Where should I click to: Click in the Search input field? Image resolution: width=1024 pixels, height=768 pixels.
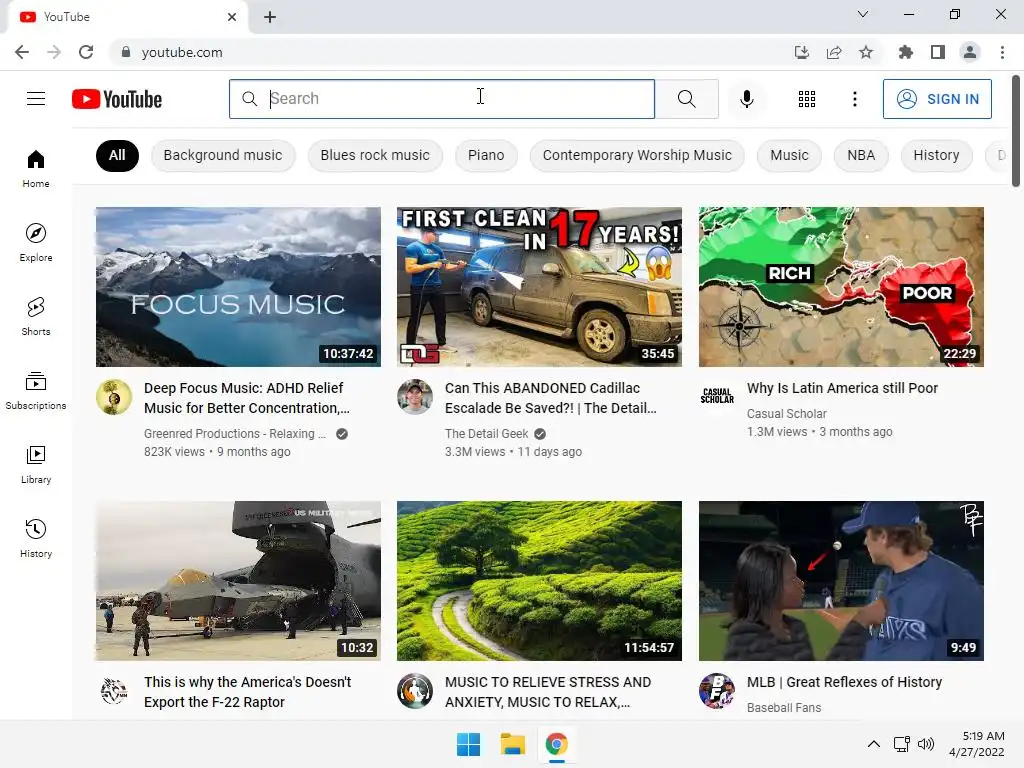[442, 99]
